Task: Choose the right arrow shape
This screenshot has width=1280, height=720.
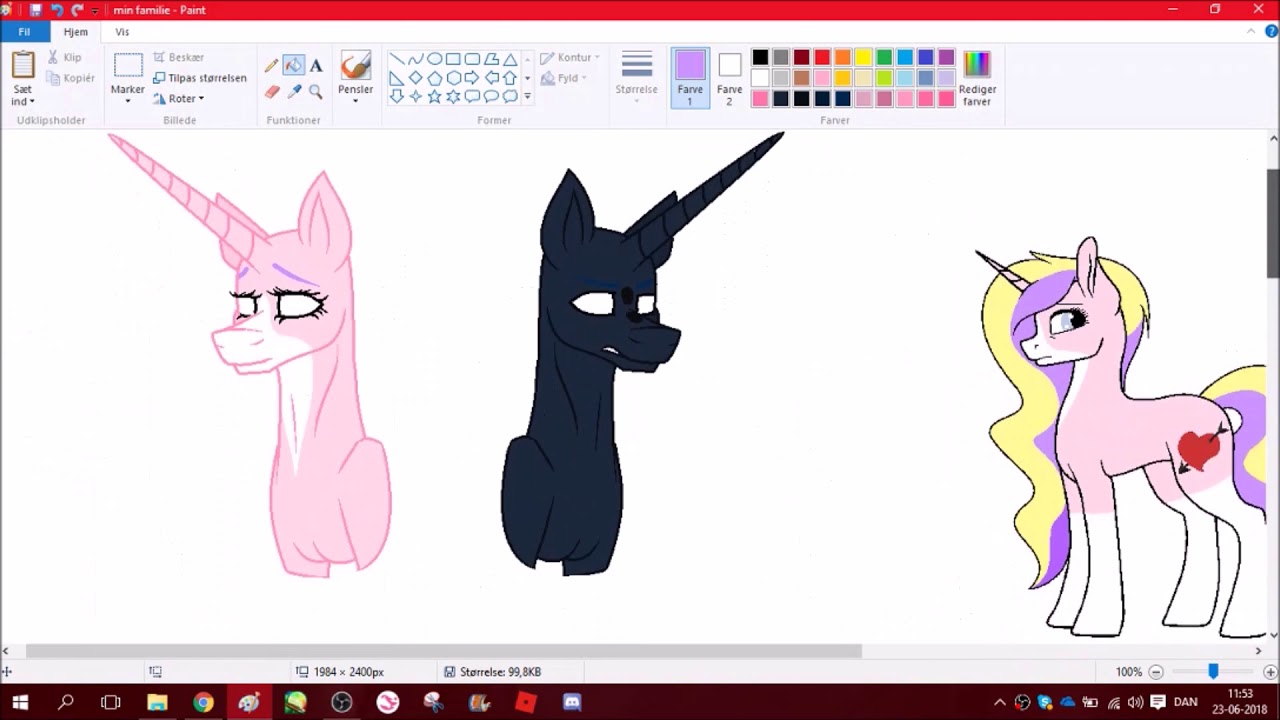Action: 472,78
